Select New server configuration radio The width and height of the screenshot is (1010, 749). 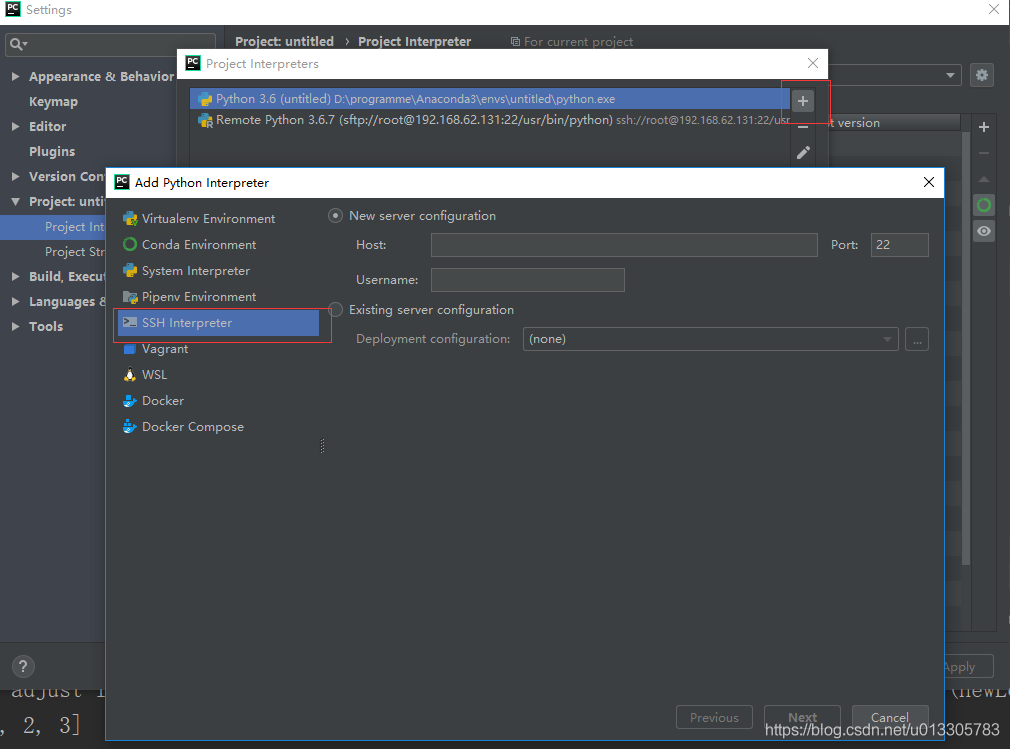(335, 216)
